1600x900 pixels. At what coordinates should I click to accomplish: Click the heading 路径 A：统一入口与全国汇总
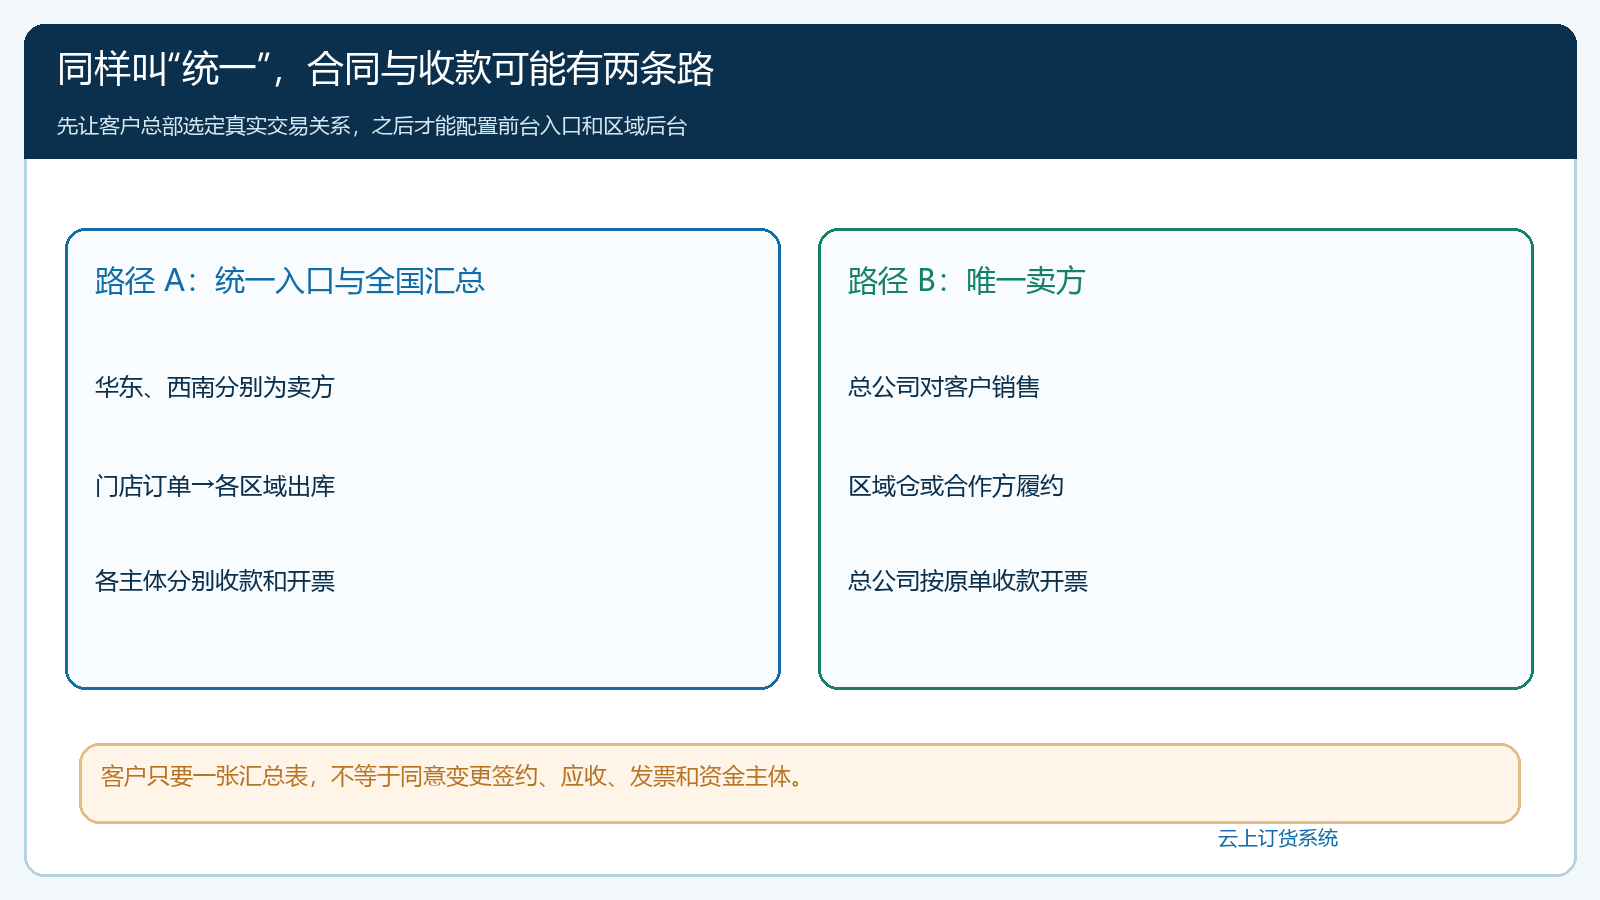point(290,281)
